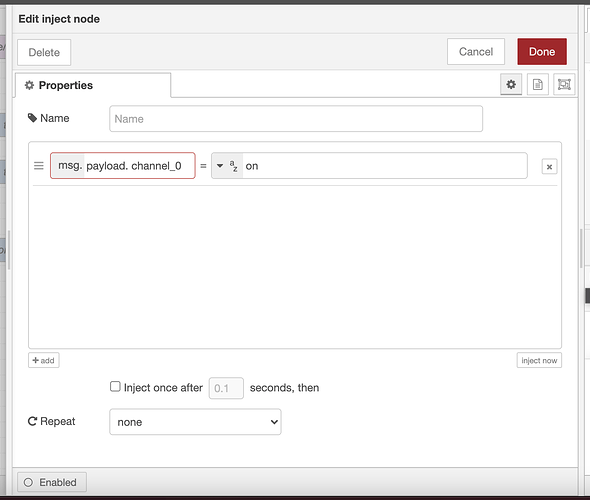Edit the msg. payload.channel_0 property field
Image resolution: width=590 pixels, height=500 pixels.
click(123, 166)
